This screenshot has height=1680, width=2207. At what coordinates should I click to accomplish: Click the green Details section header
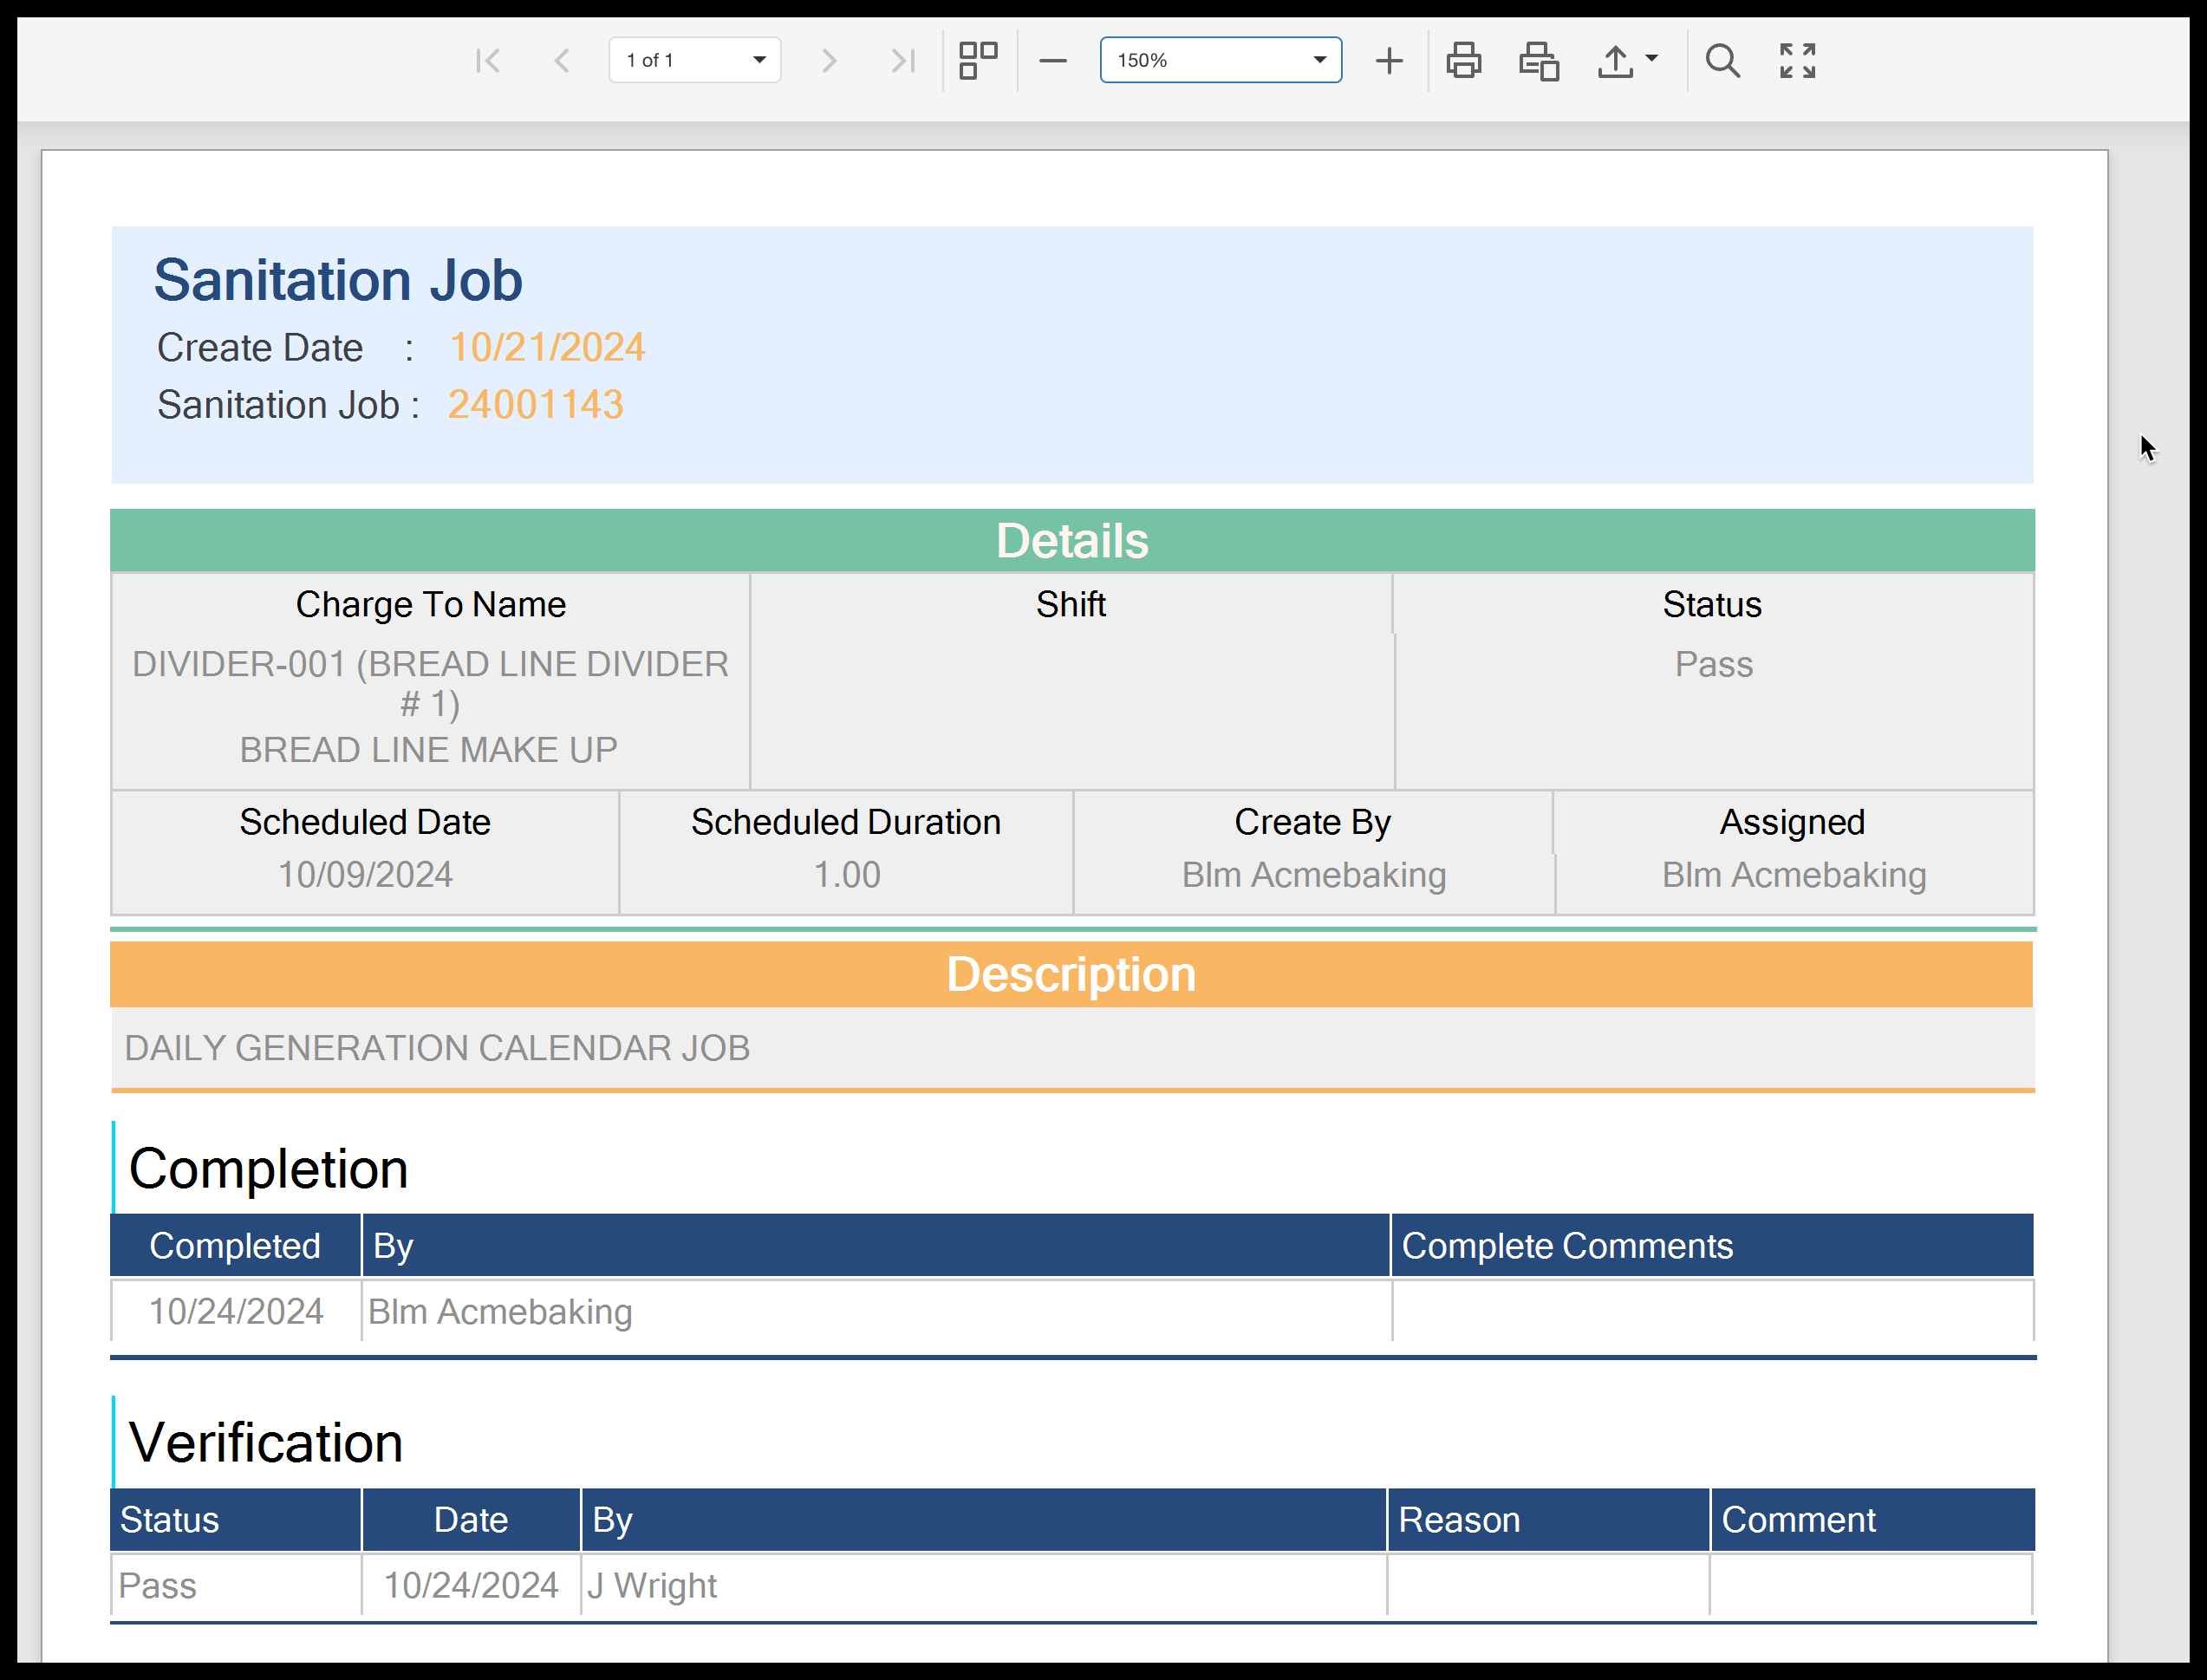pos(1072,541)
